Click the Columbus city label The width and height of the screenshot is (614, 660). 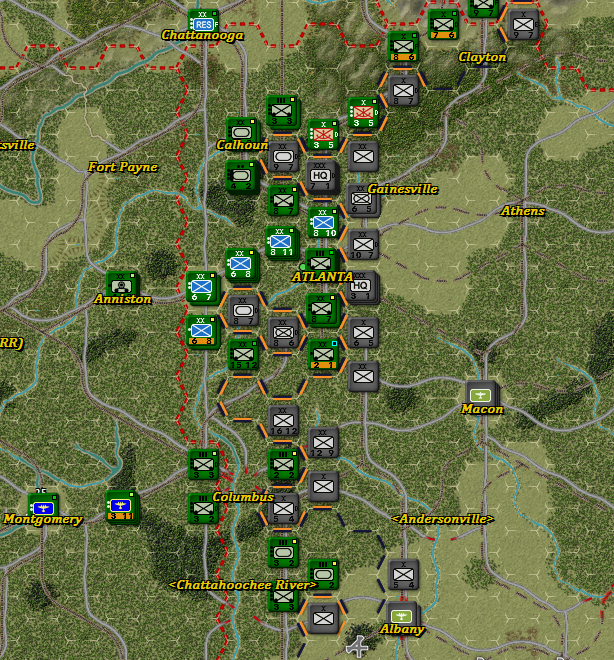tap(243, 497)
